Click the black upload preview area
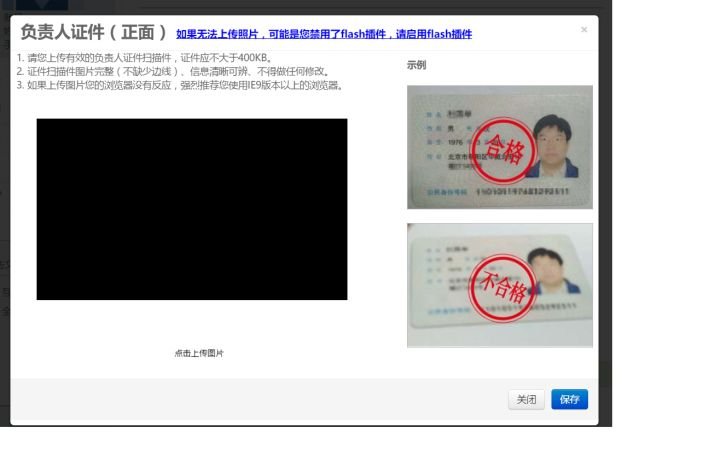 (x=192, y=209)
